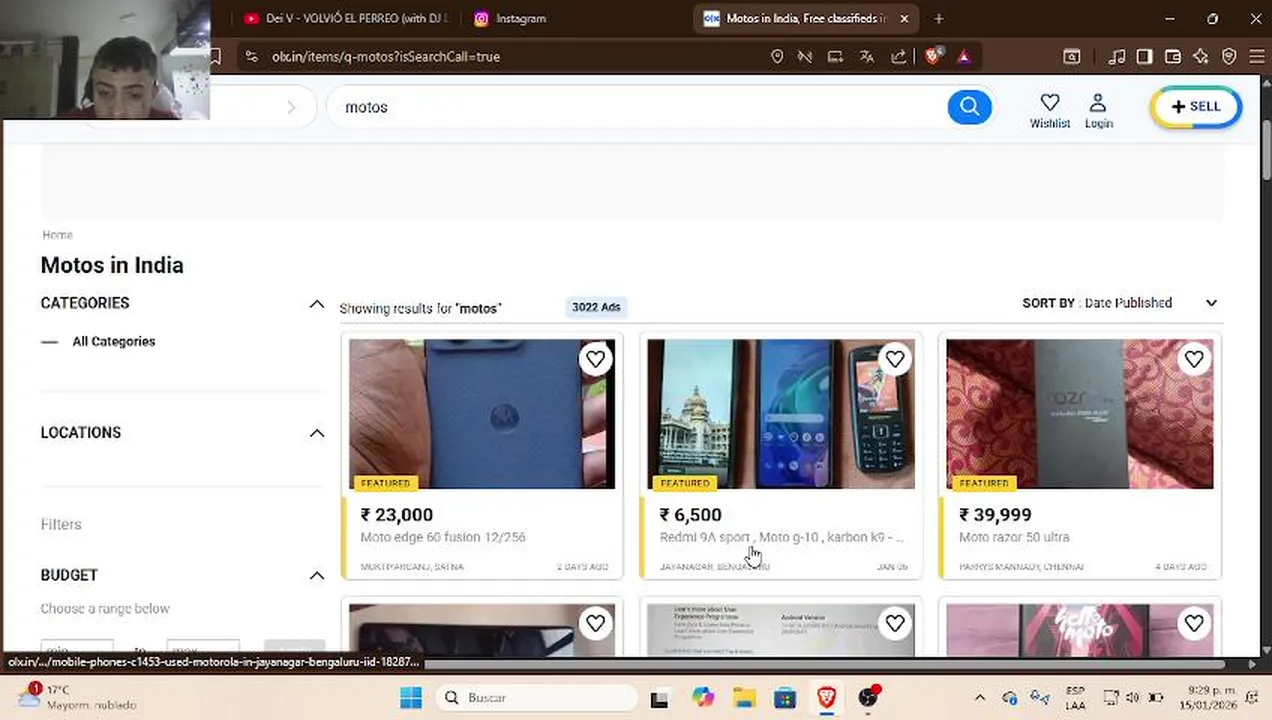Click the taskbar Buscar search box

(x=538, y=698)
